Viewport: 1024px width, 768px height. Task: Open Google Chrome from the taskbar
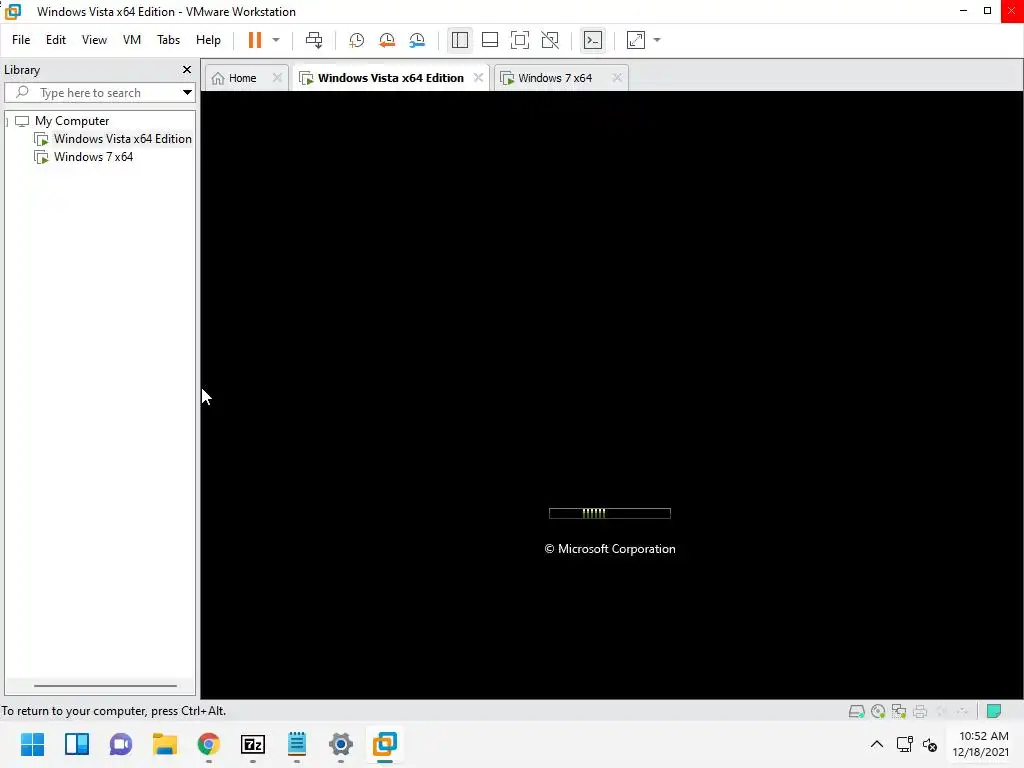pyautogui.click(x=209, y=744)
